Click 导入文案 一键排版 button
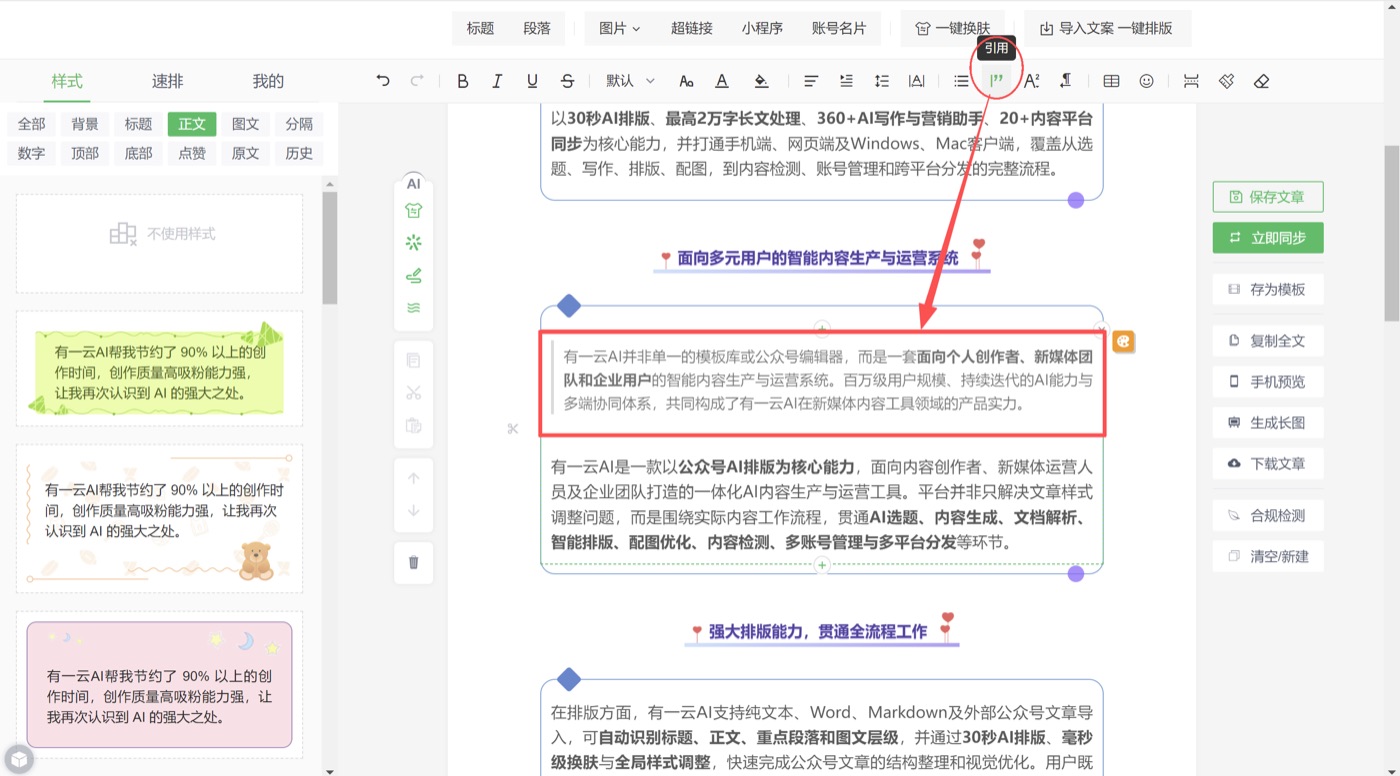Viewport: 1400px width, 776px height. click(1107, 28)
